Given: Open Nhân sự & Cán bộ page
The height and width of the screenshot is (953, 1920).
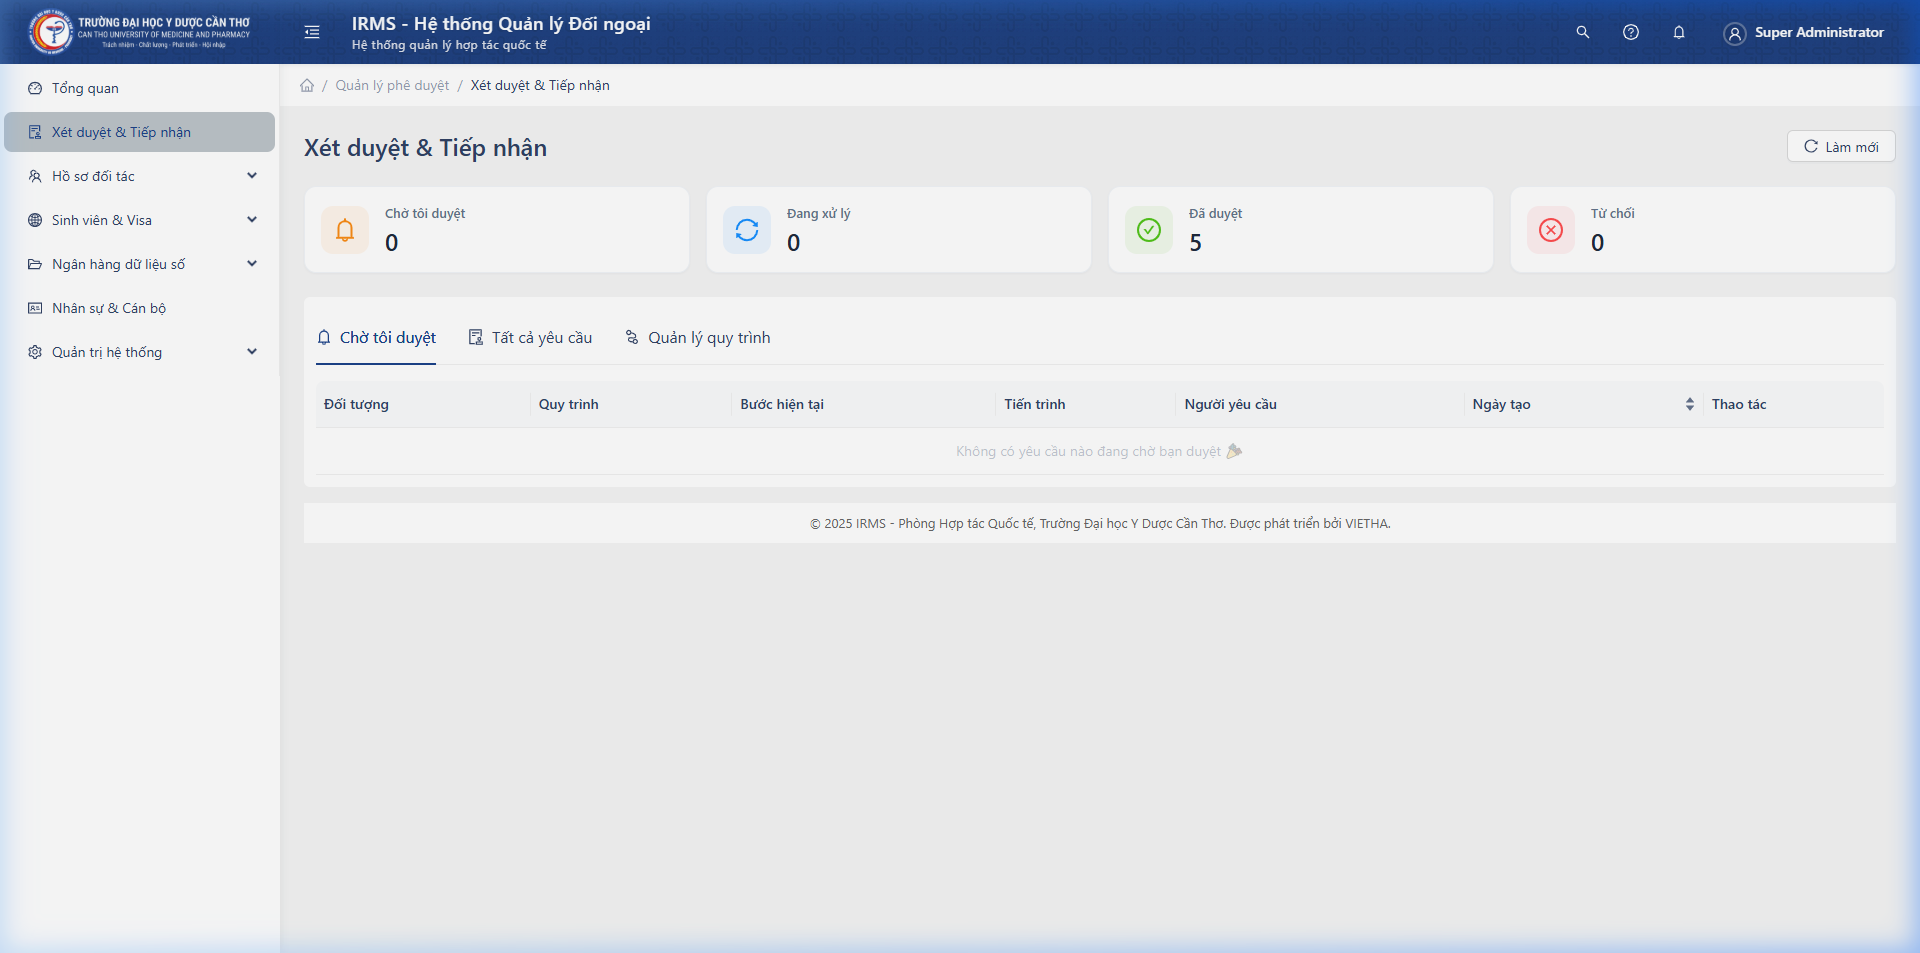Looking at the screenshot, I should [109, 308].
